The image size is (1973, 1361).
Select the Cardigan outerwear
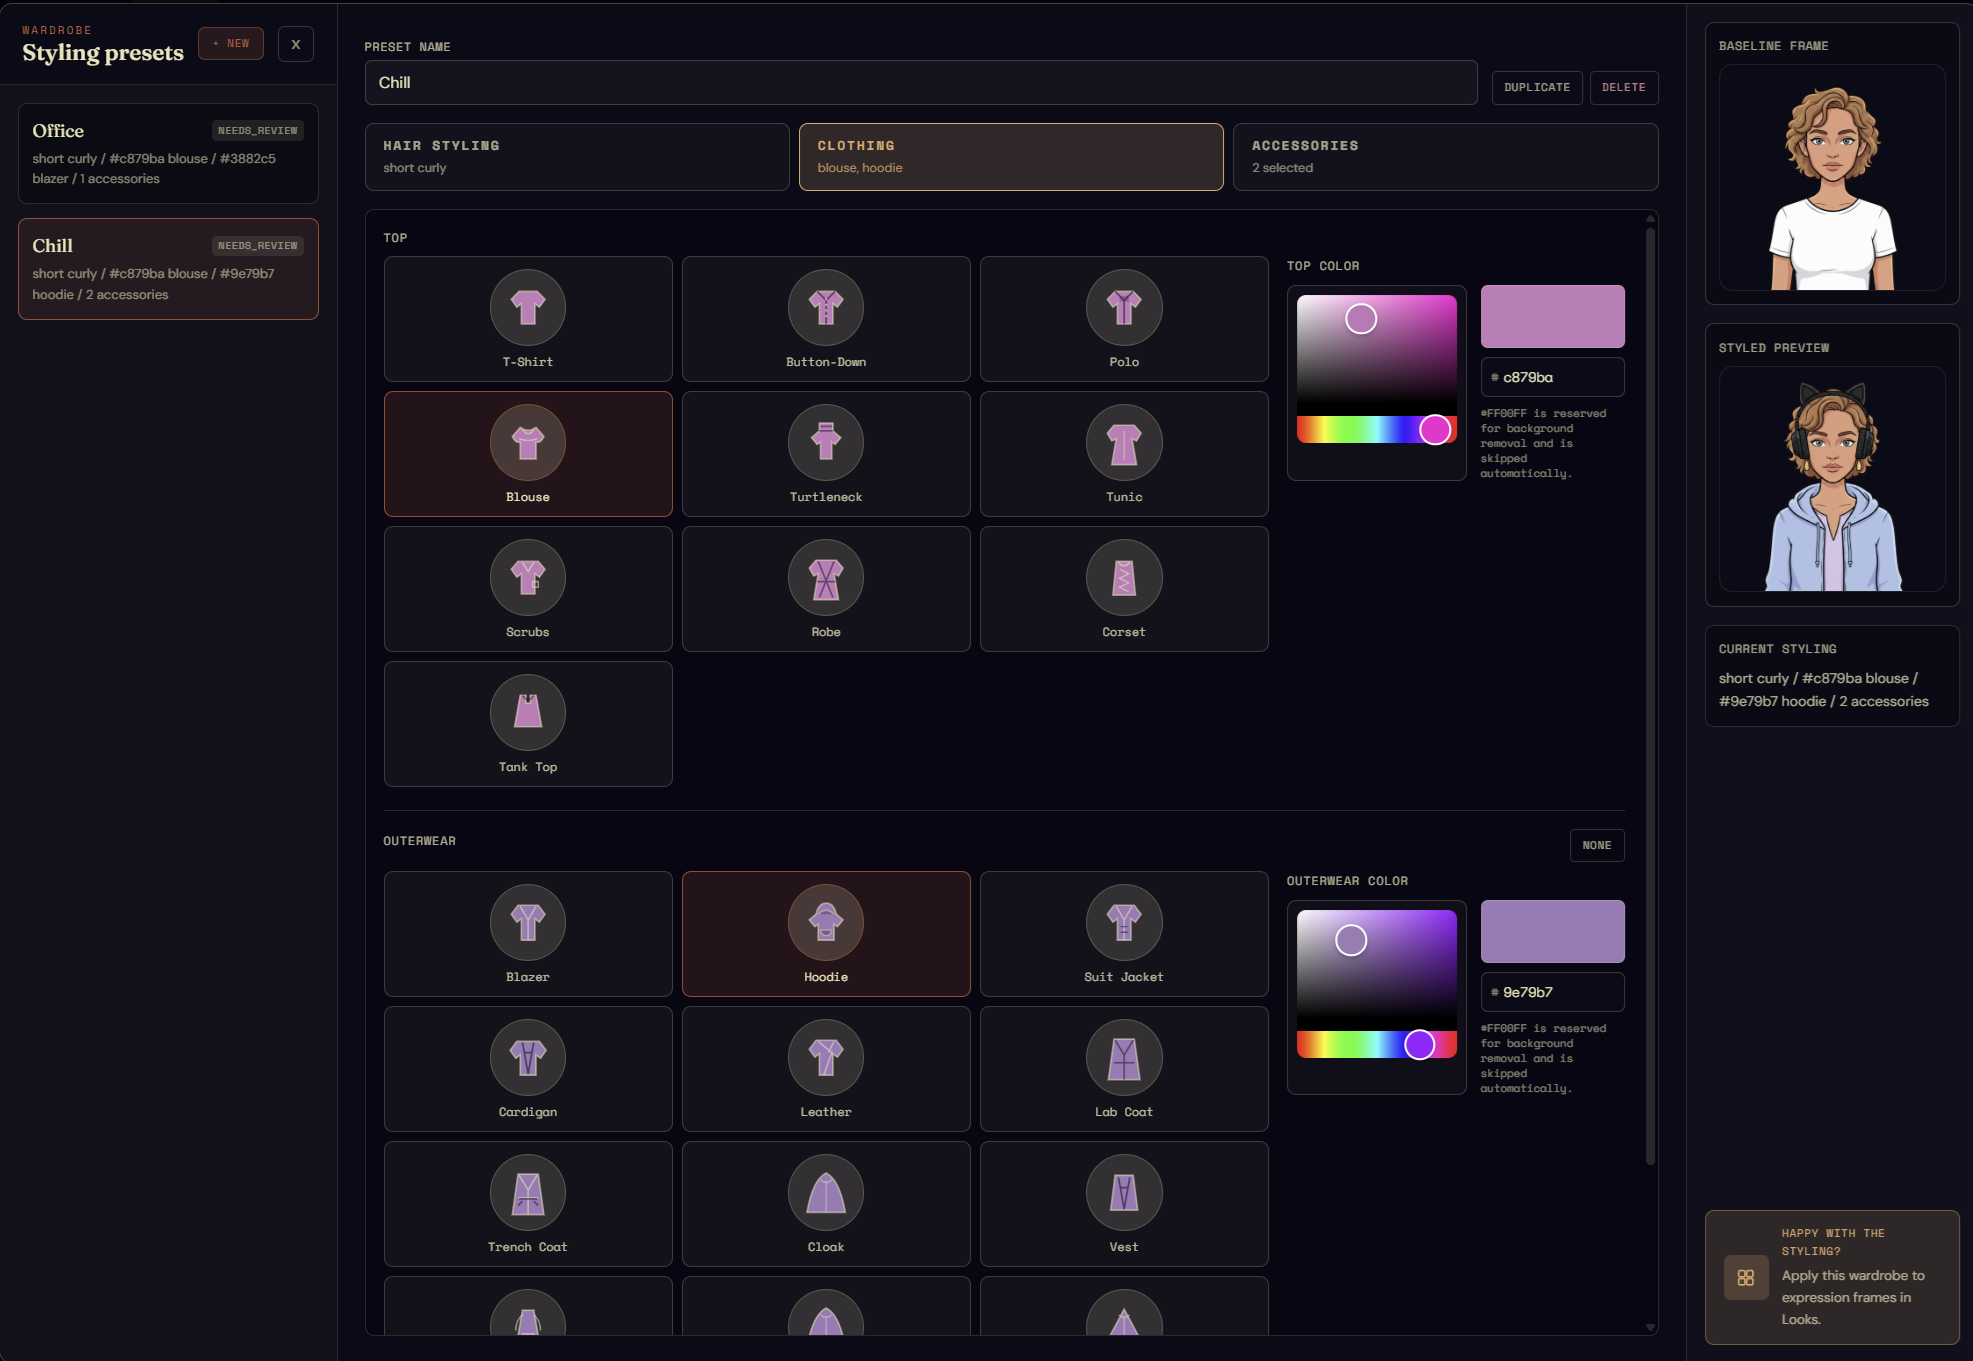[528, 1069]
